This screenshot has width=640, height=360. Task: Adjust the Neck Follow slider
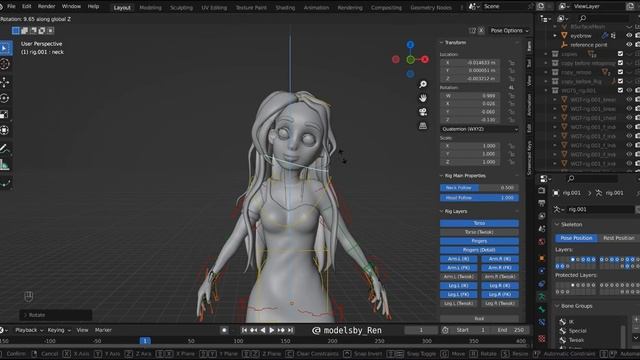[x=479, y=188]
